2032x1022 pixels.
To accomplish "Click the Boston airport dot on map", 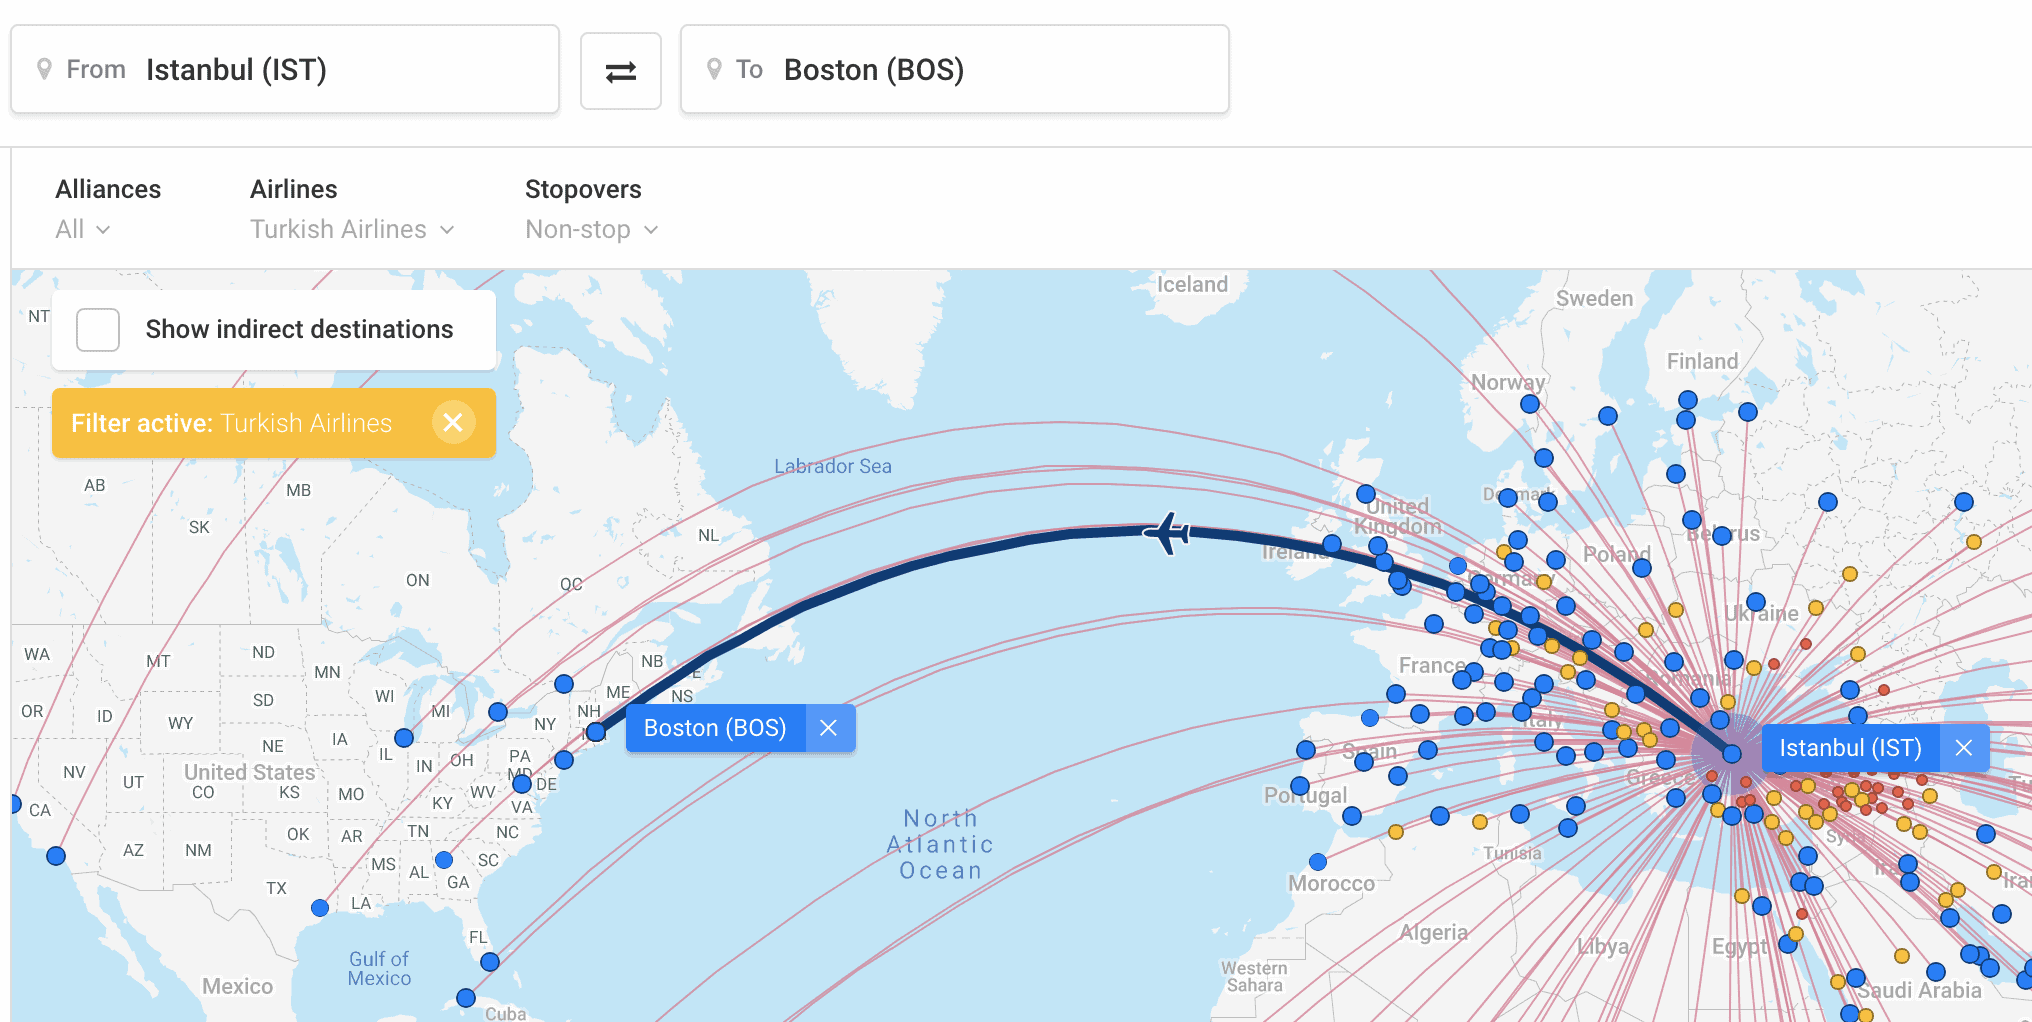I will pos(596,732).
